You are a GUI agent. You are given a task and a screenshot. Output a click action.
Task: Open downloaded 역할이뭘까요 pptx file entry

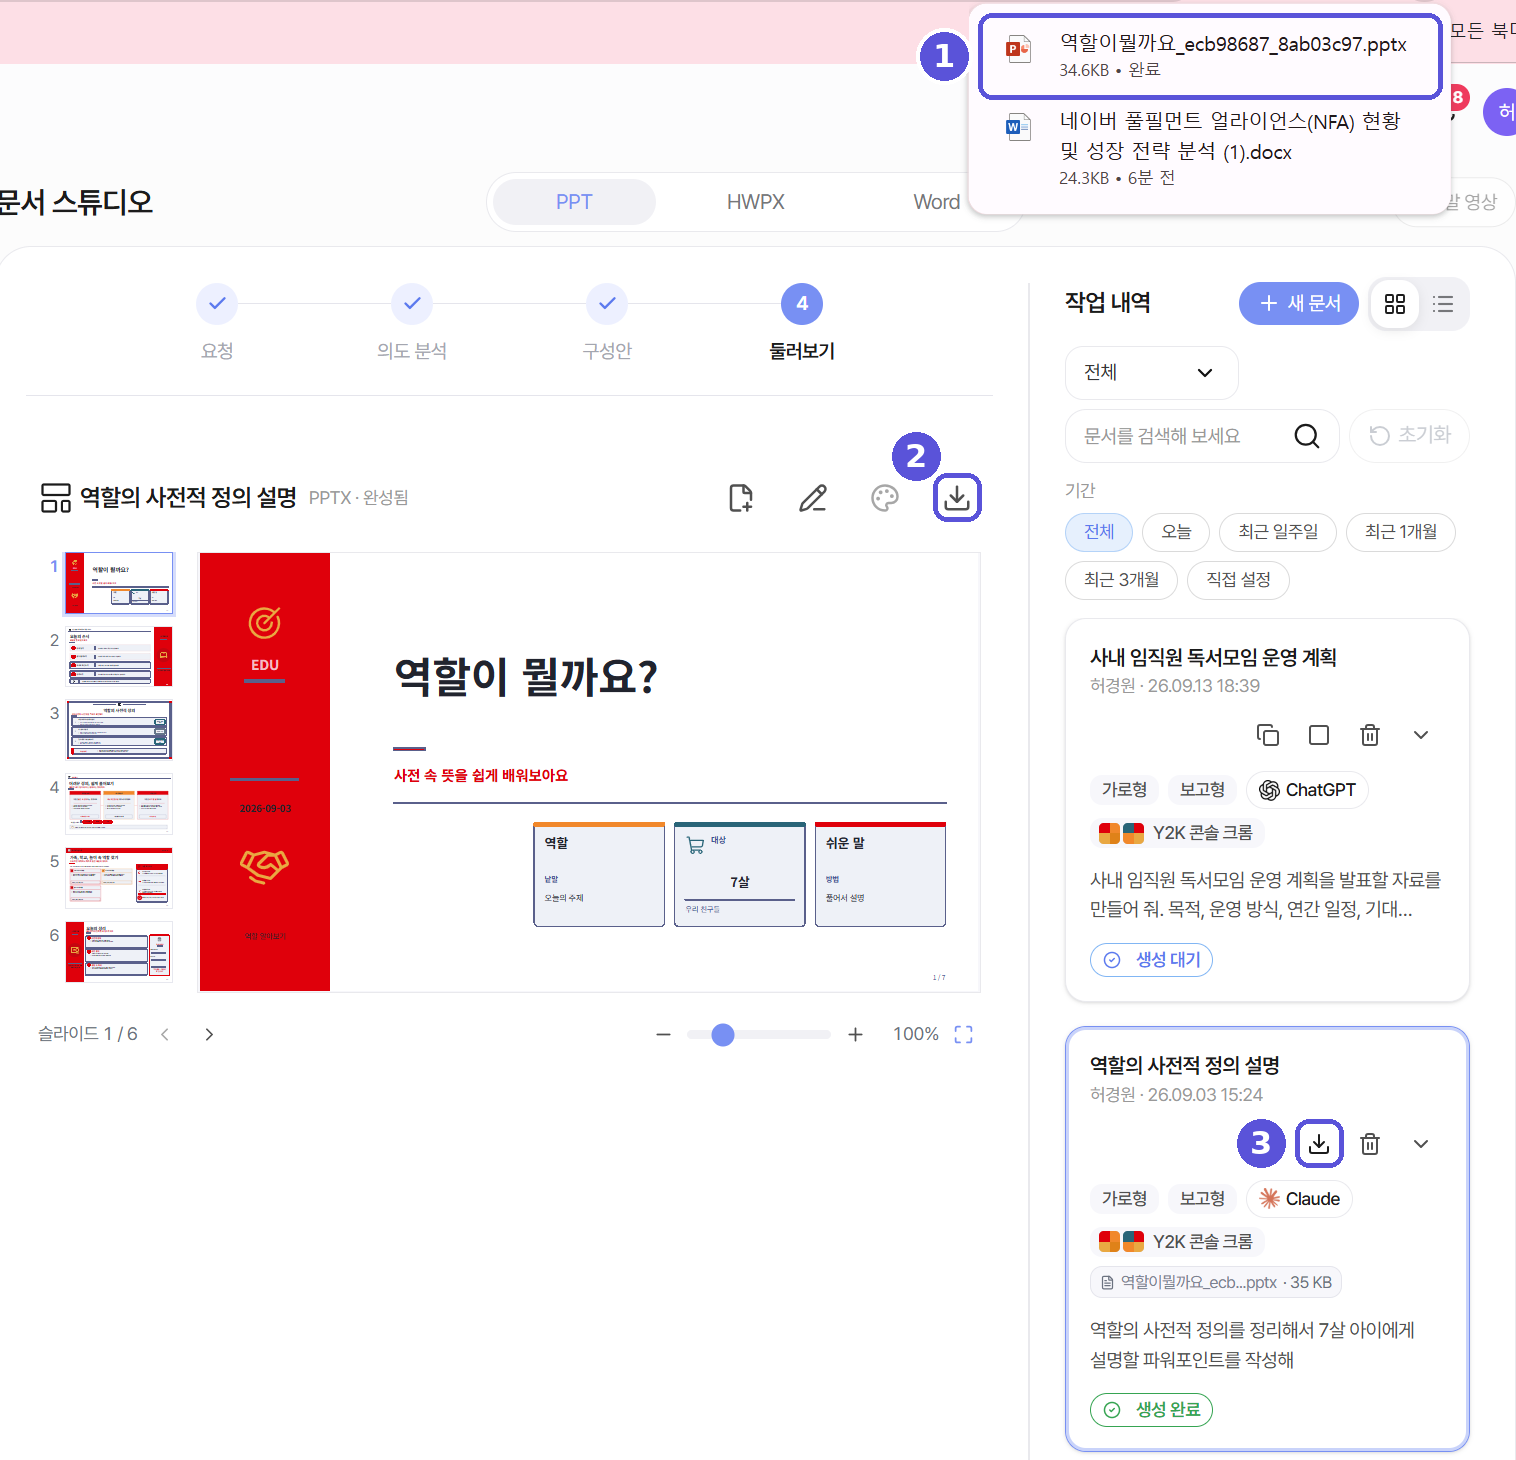[x=1210, y=56]
